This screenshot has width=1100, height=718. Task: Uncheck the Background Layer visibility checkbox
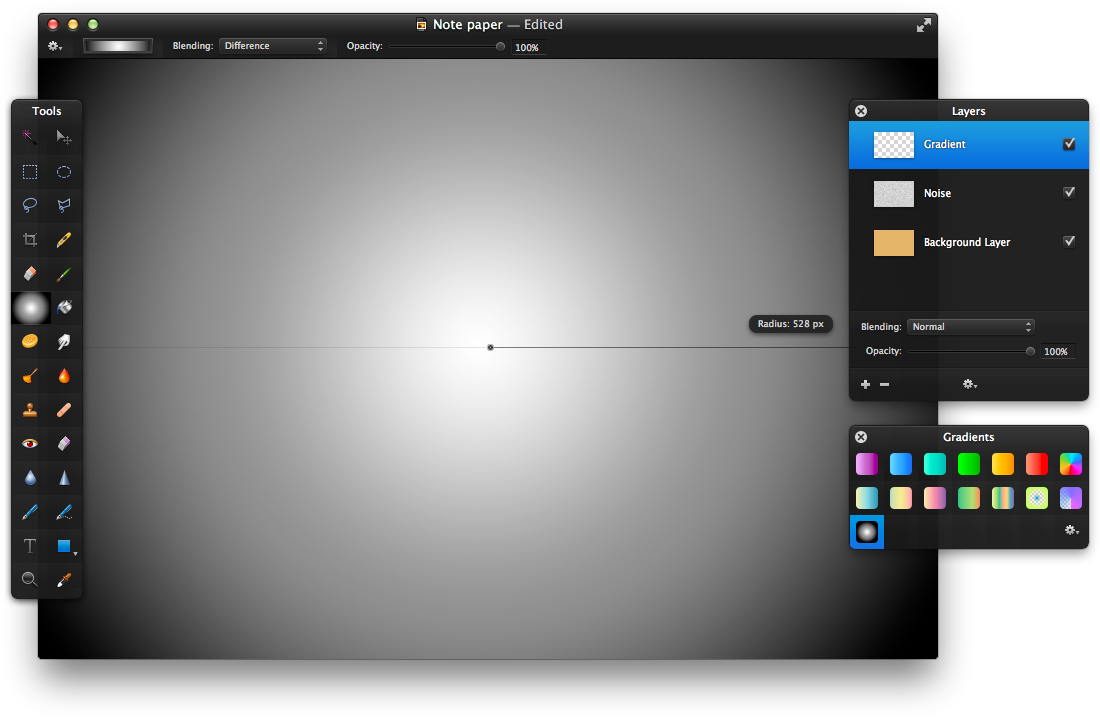point(1069,242)
